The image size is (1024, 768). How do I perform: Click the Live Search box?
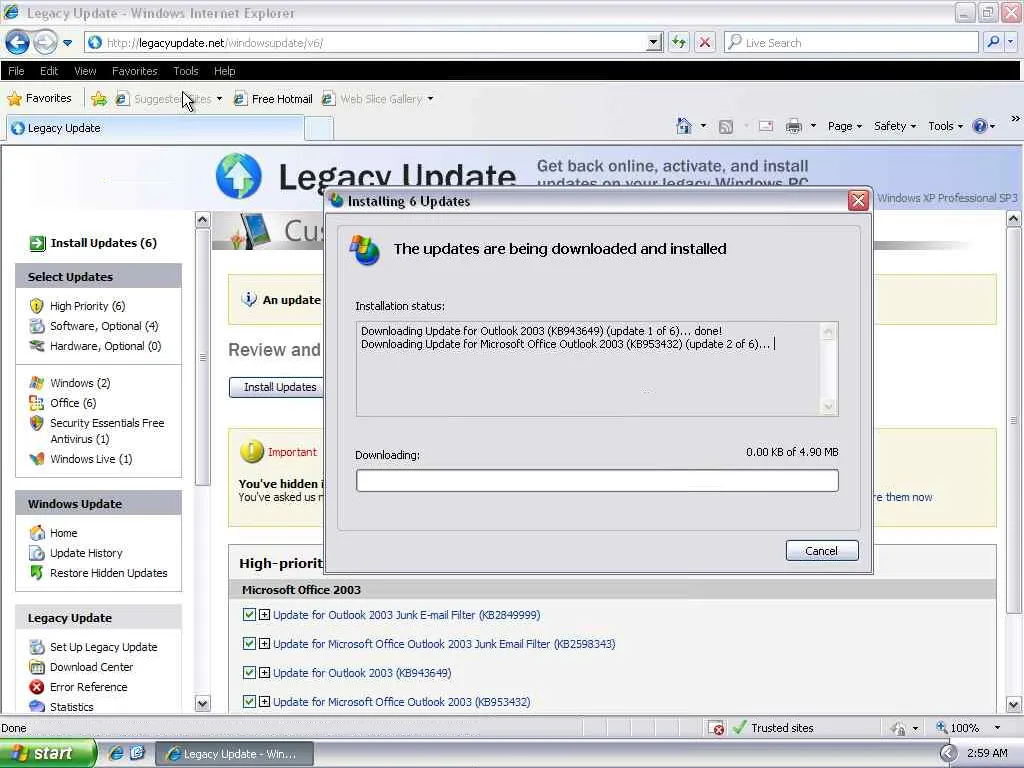point(851,42)
